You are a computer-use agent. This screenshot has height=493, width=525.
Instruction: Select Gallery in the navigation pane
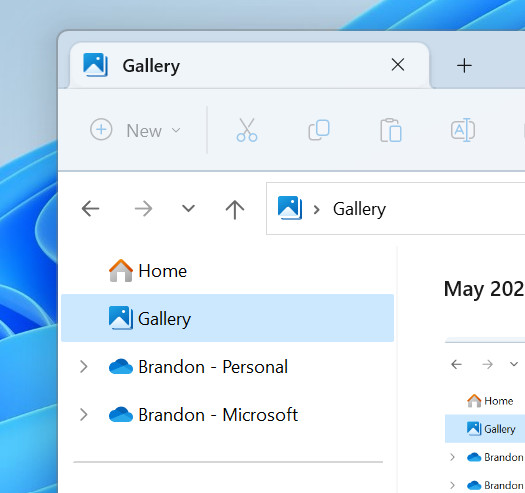[227, 318]
